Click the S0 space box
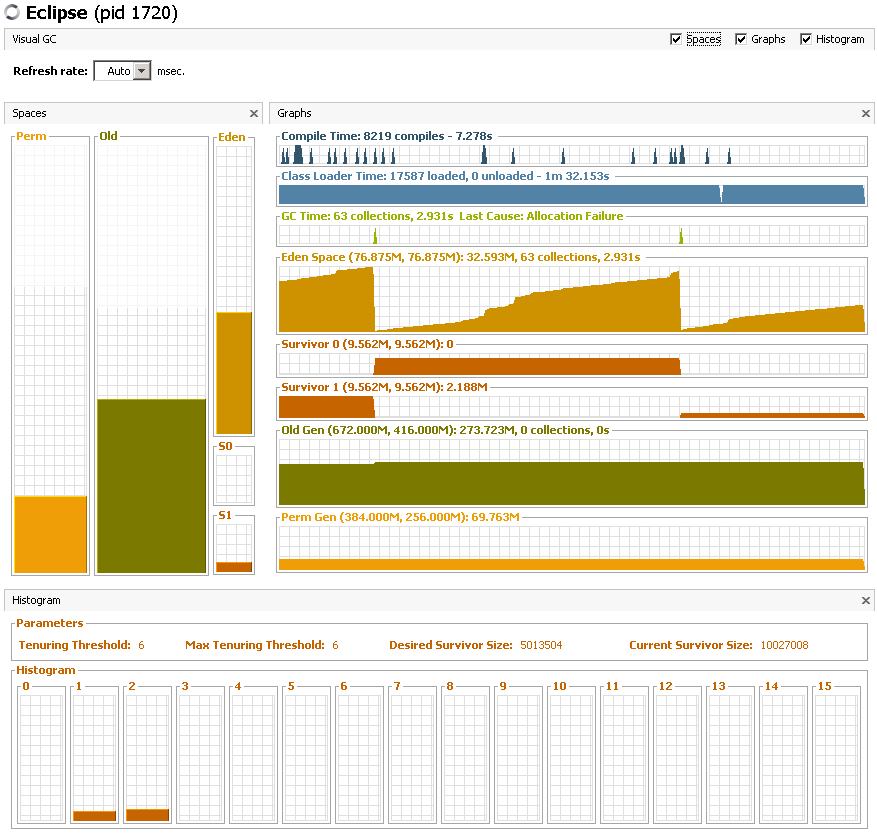The width and height of the screenshot is (877, 834). pos(234,479)
